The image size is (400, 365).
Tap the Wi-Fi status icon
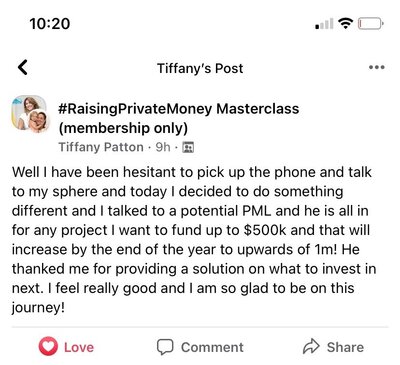pos(346,23)
